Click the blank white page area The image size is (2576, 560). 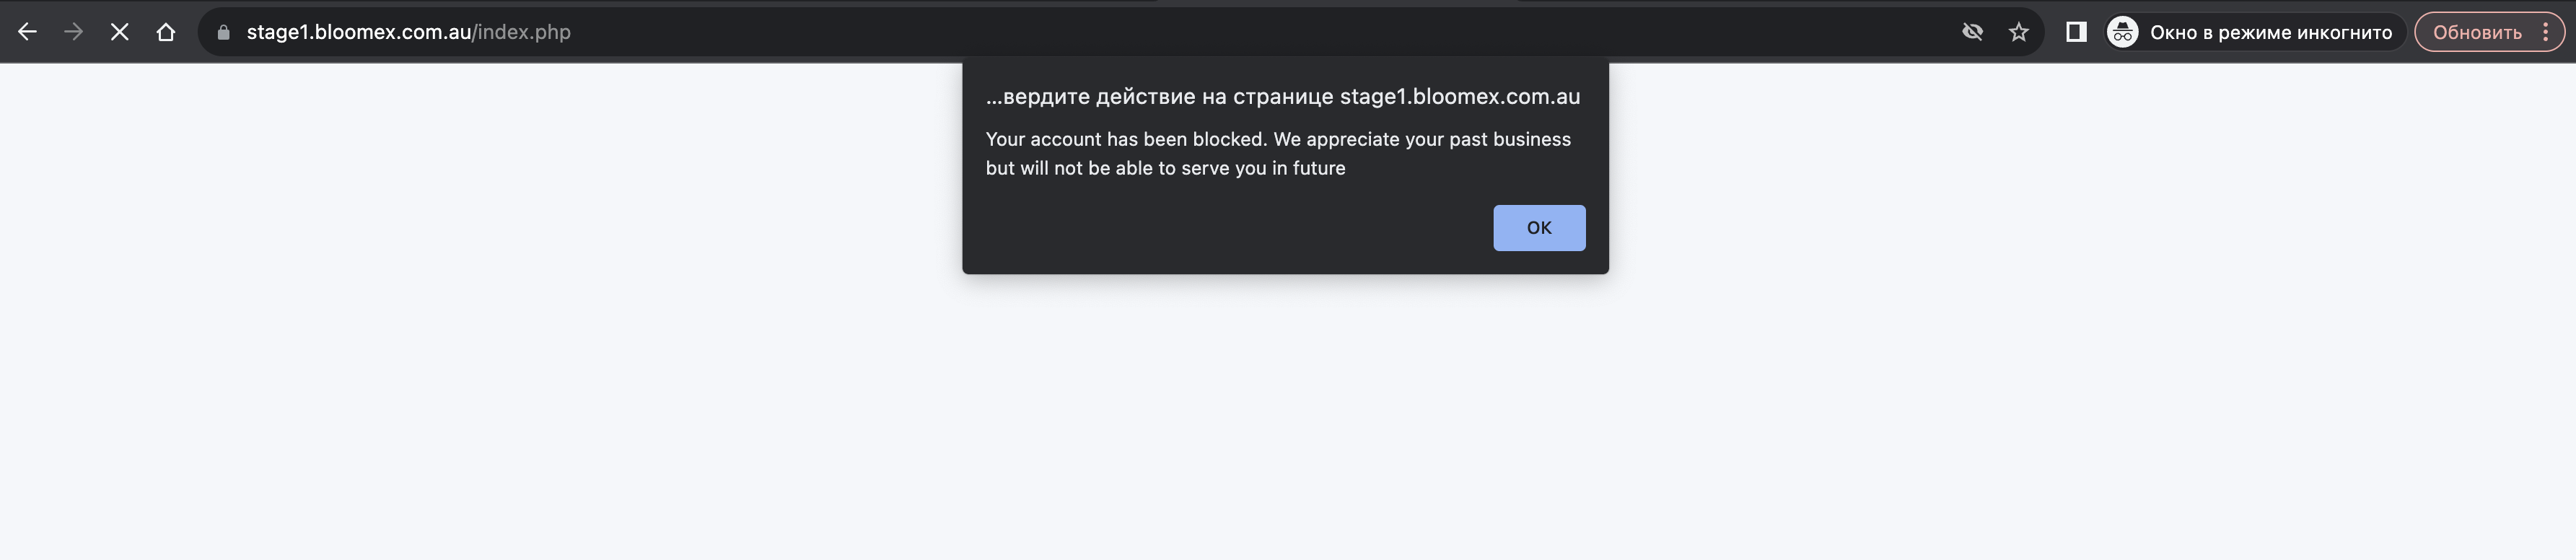tap(1288, 420)
